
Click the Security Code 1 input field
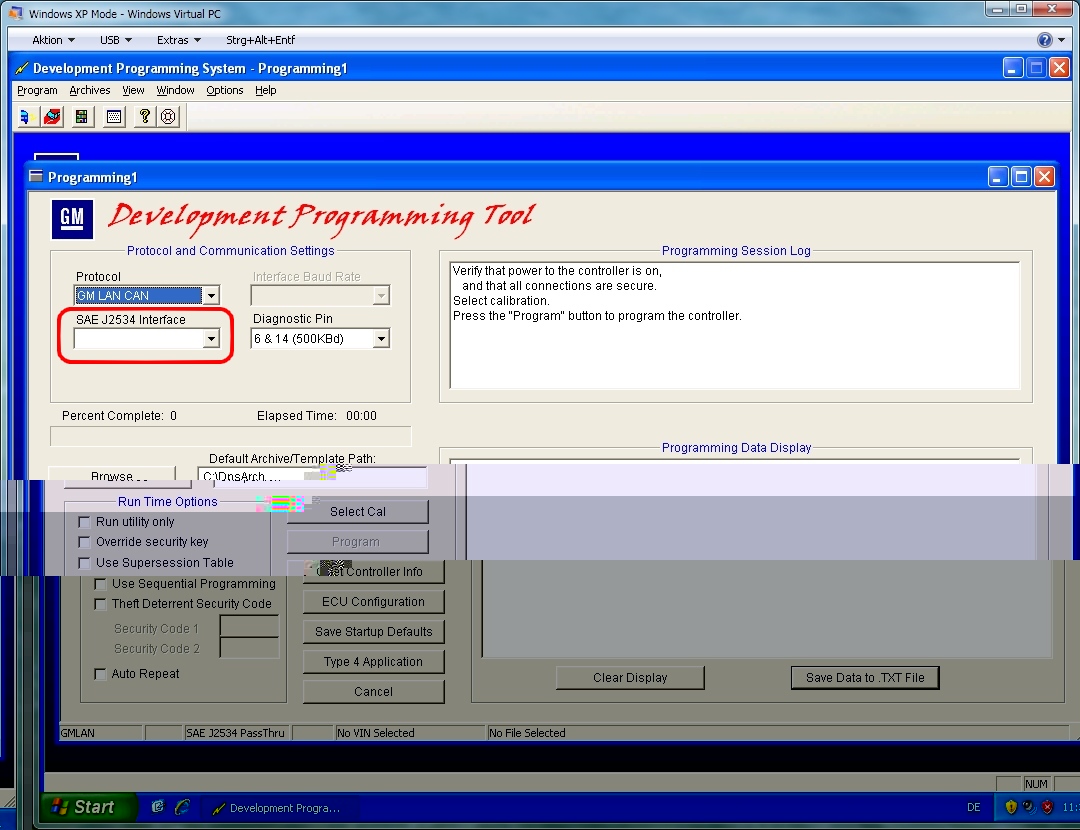tap(249, 626)
